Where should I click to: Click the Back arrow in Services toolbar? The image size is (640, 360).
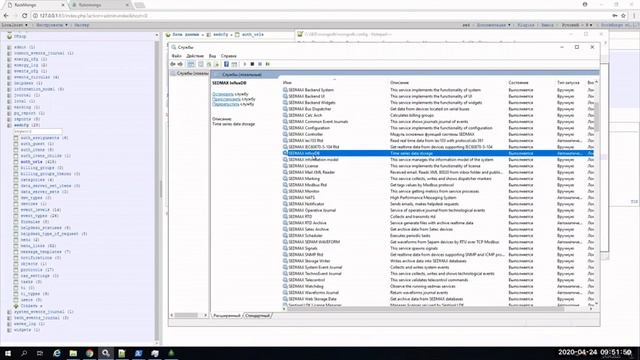pos(173,64)
